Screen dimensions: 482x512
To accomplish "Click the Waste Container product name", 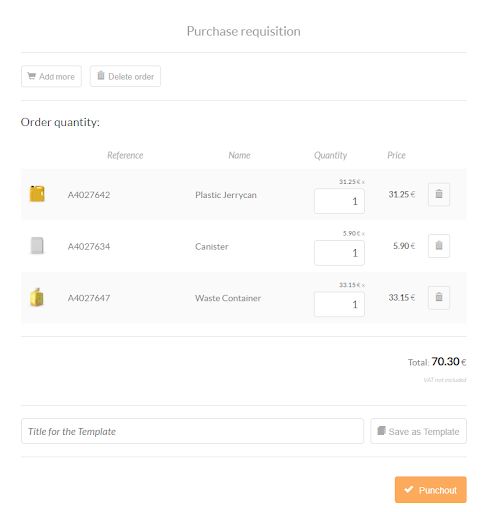I will pos(228,298).
